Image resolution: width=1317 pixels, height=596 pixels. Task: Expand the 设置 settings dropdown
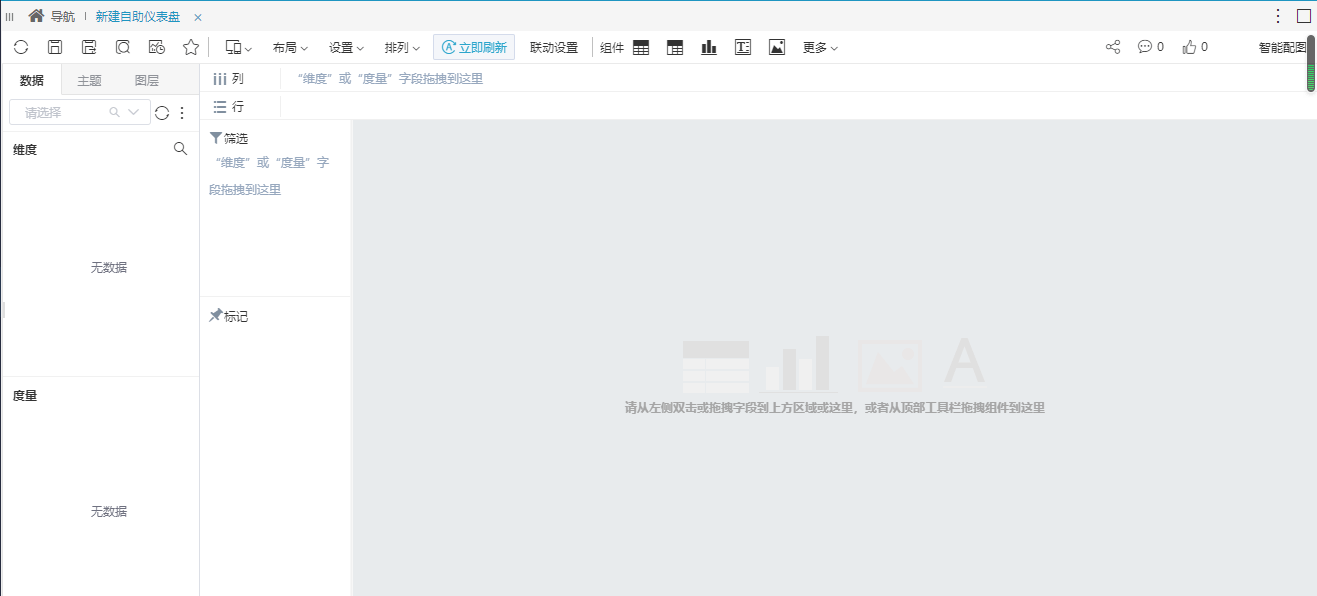pos(344,46)
